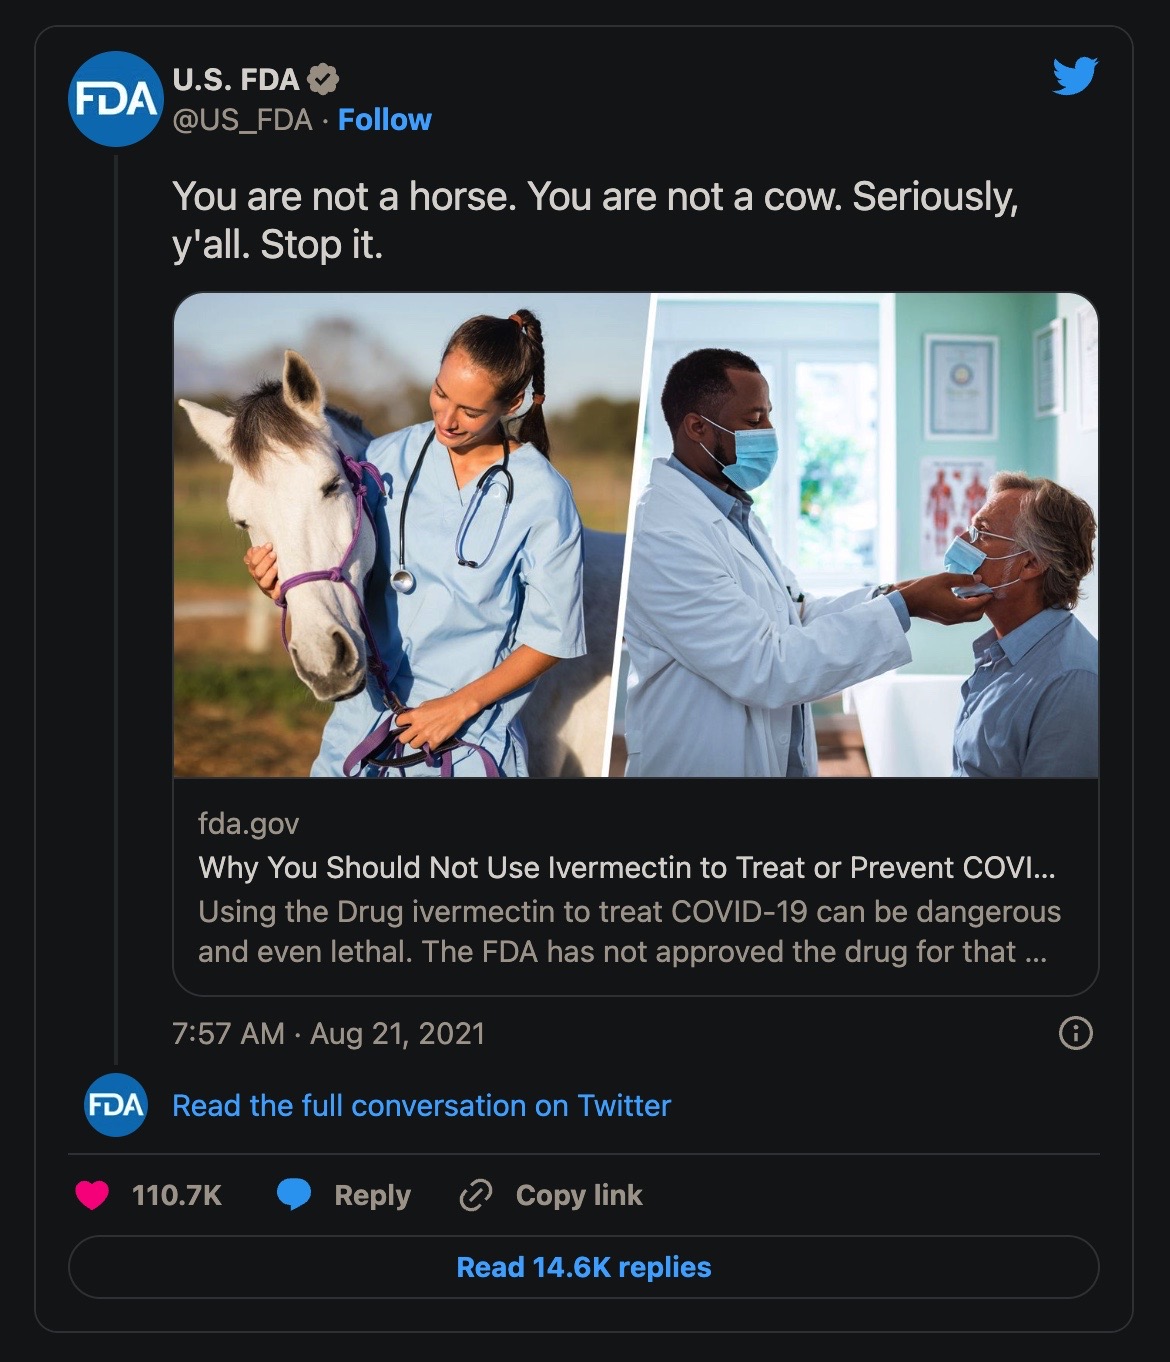Click the U.S. FDA display name
Viewport: 1170px width, 1362px height.
[x=236, y=79]
